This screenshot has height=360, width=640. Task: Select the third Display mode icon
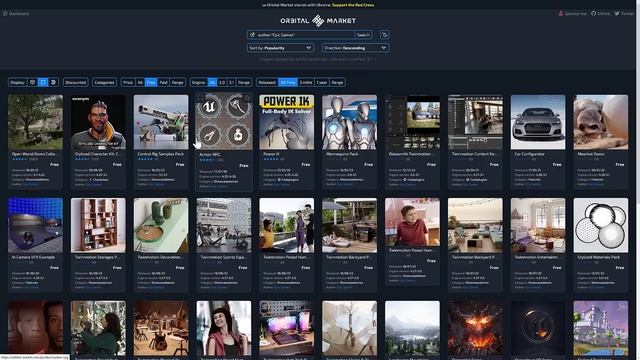(x=53, y=82)
